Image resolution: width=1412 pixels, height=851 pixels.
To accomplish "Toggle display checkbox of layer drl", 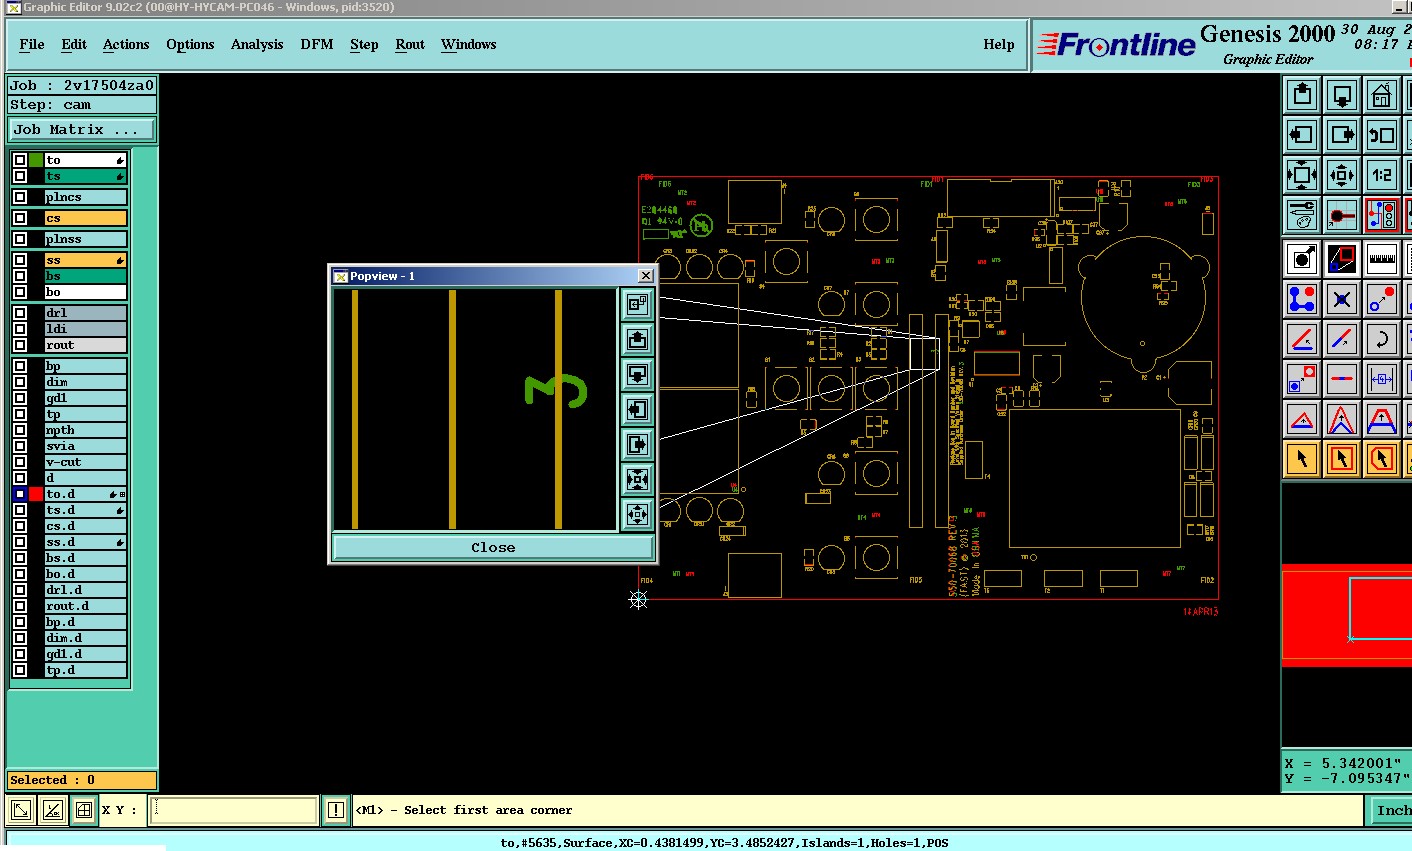I will [x=20, y=313].
